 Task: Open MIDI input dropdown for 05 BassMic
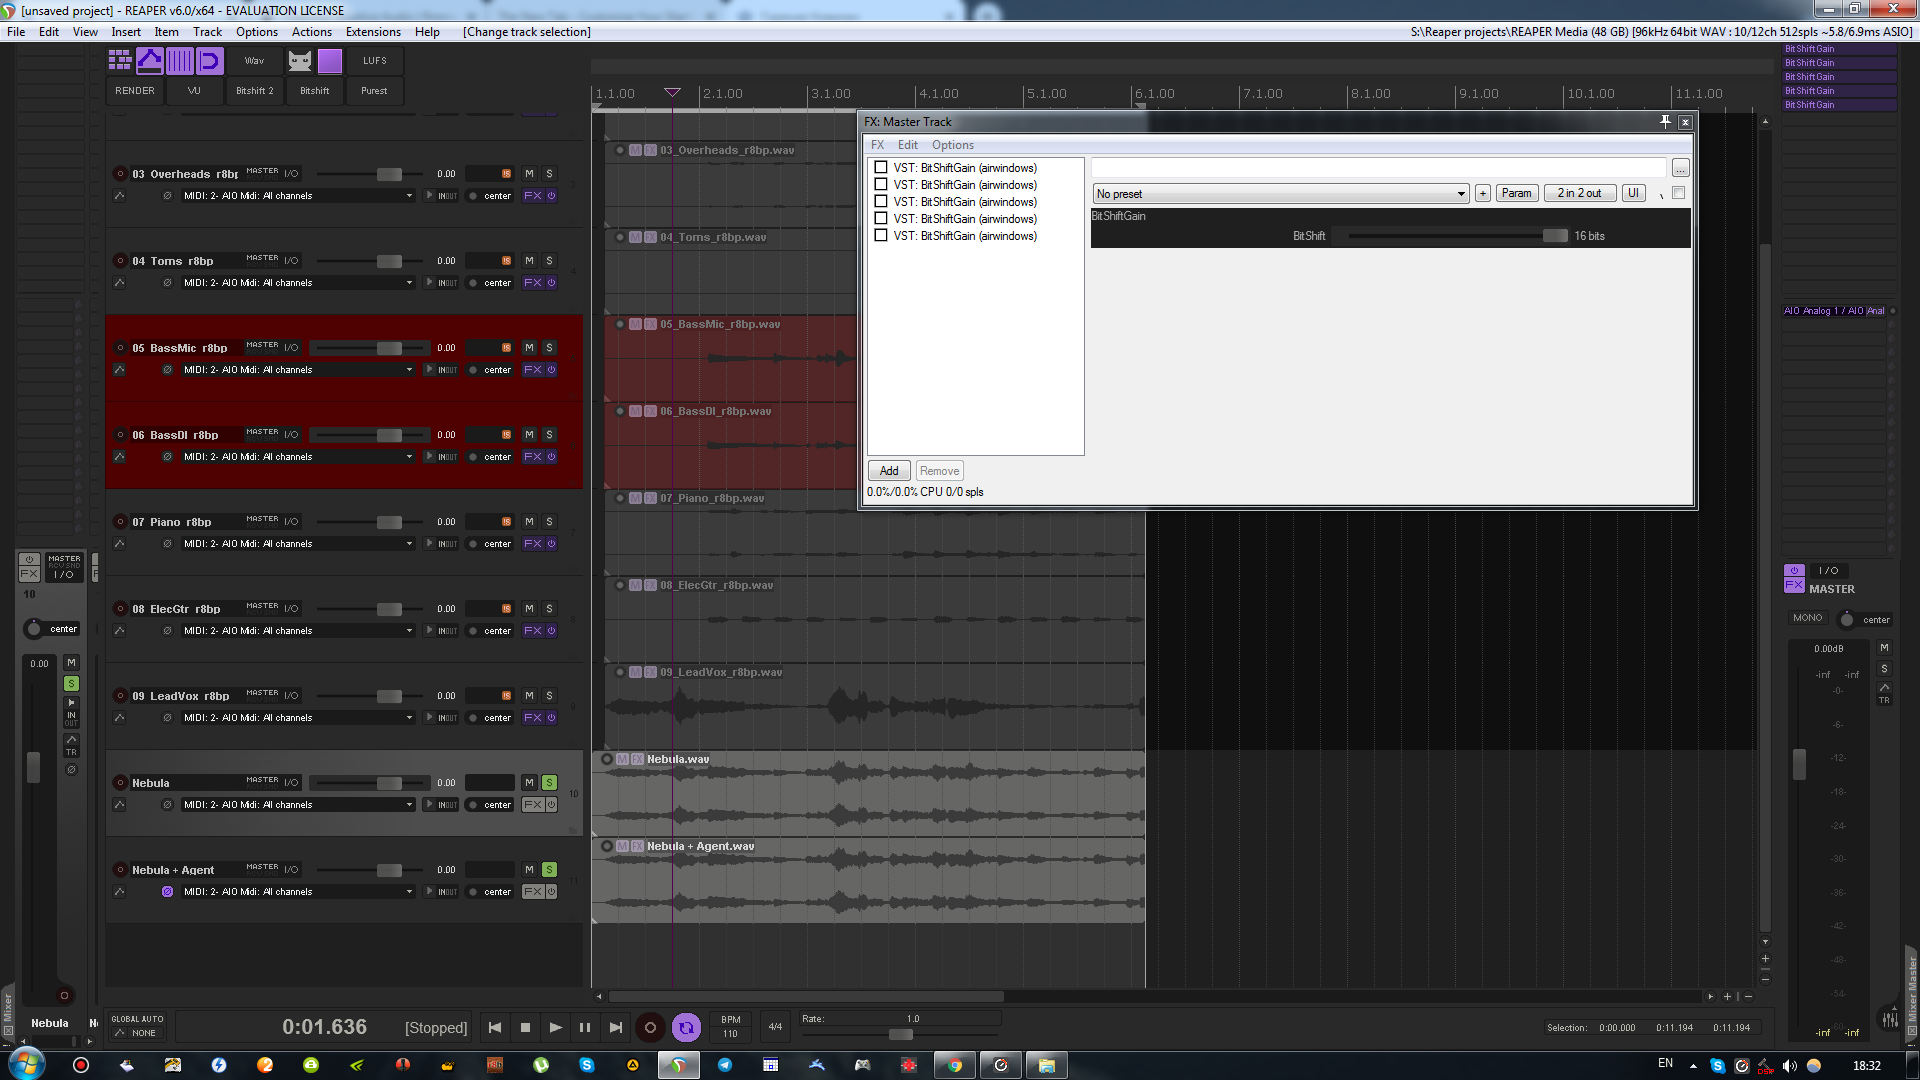click(297, 370)
